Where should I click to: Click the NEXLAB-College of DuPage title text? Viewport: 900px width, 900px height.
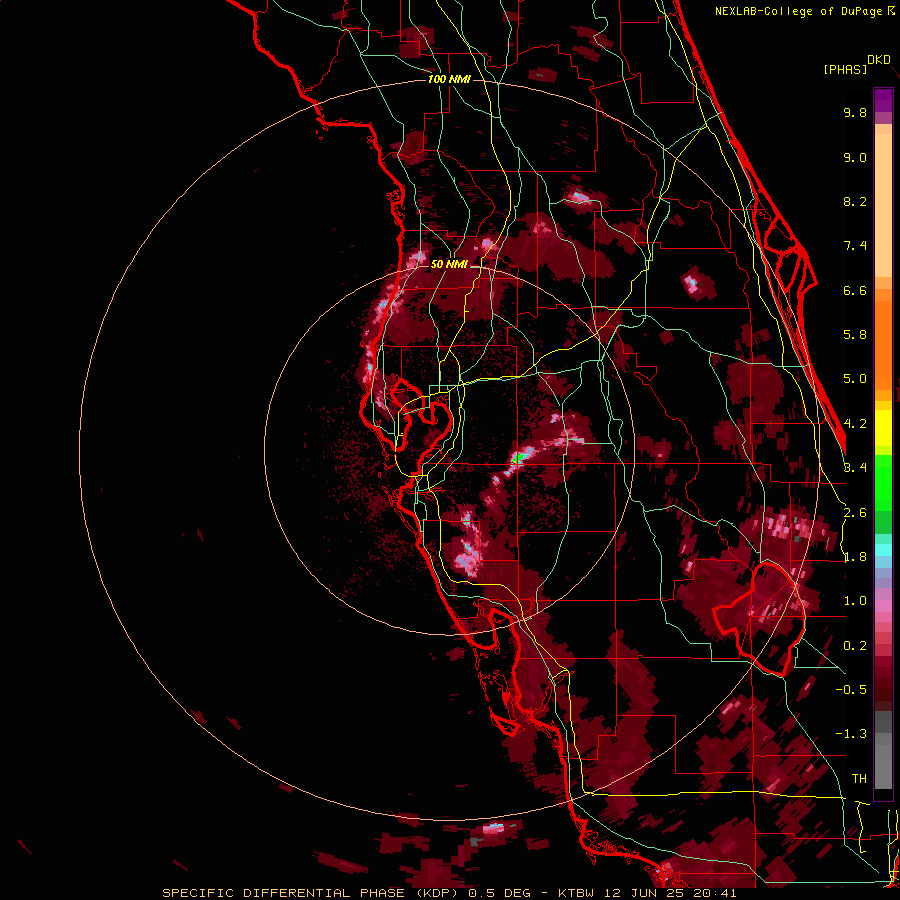799,11
